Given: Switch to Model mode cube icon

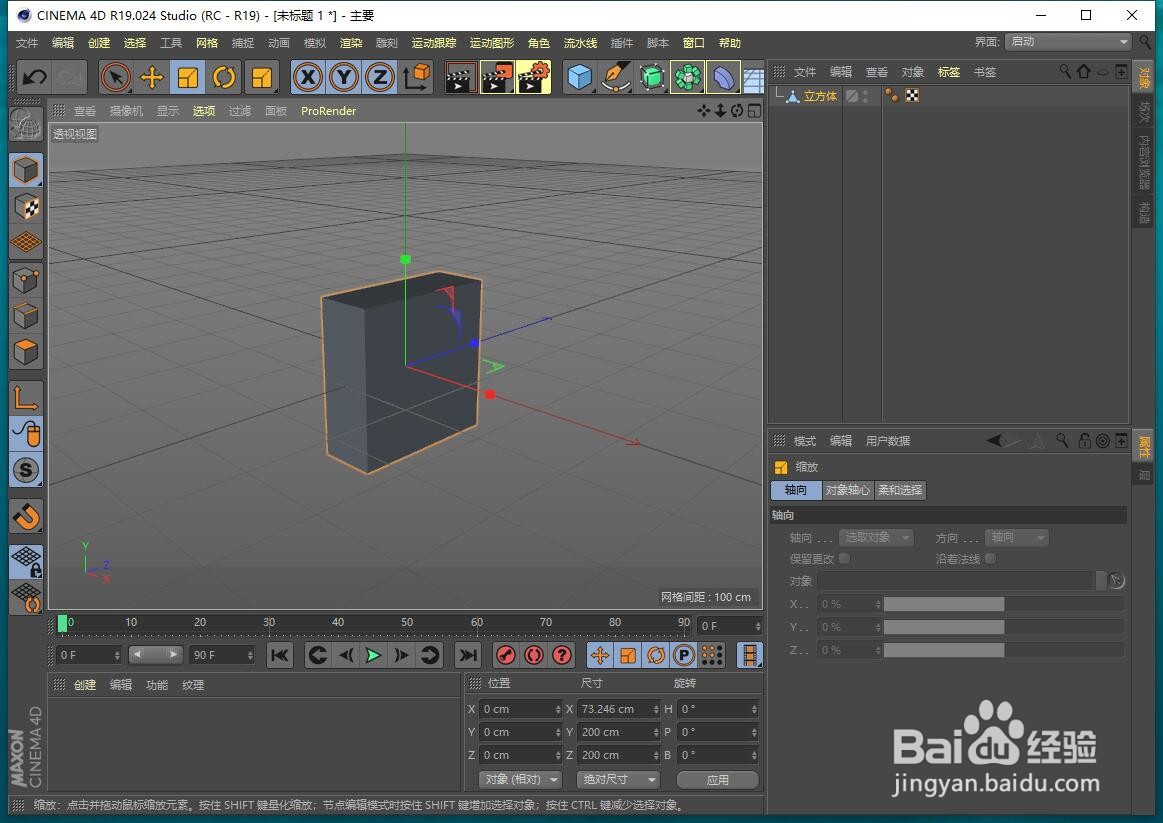Looking at the screenshot, I should click(x=26, y=171).
